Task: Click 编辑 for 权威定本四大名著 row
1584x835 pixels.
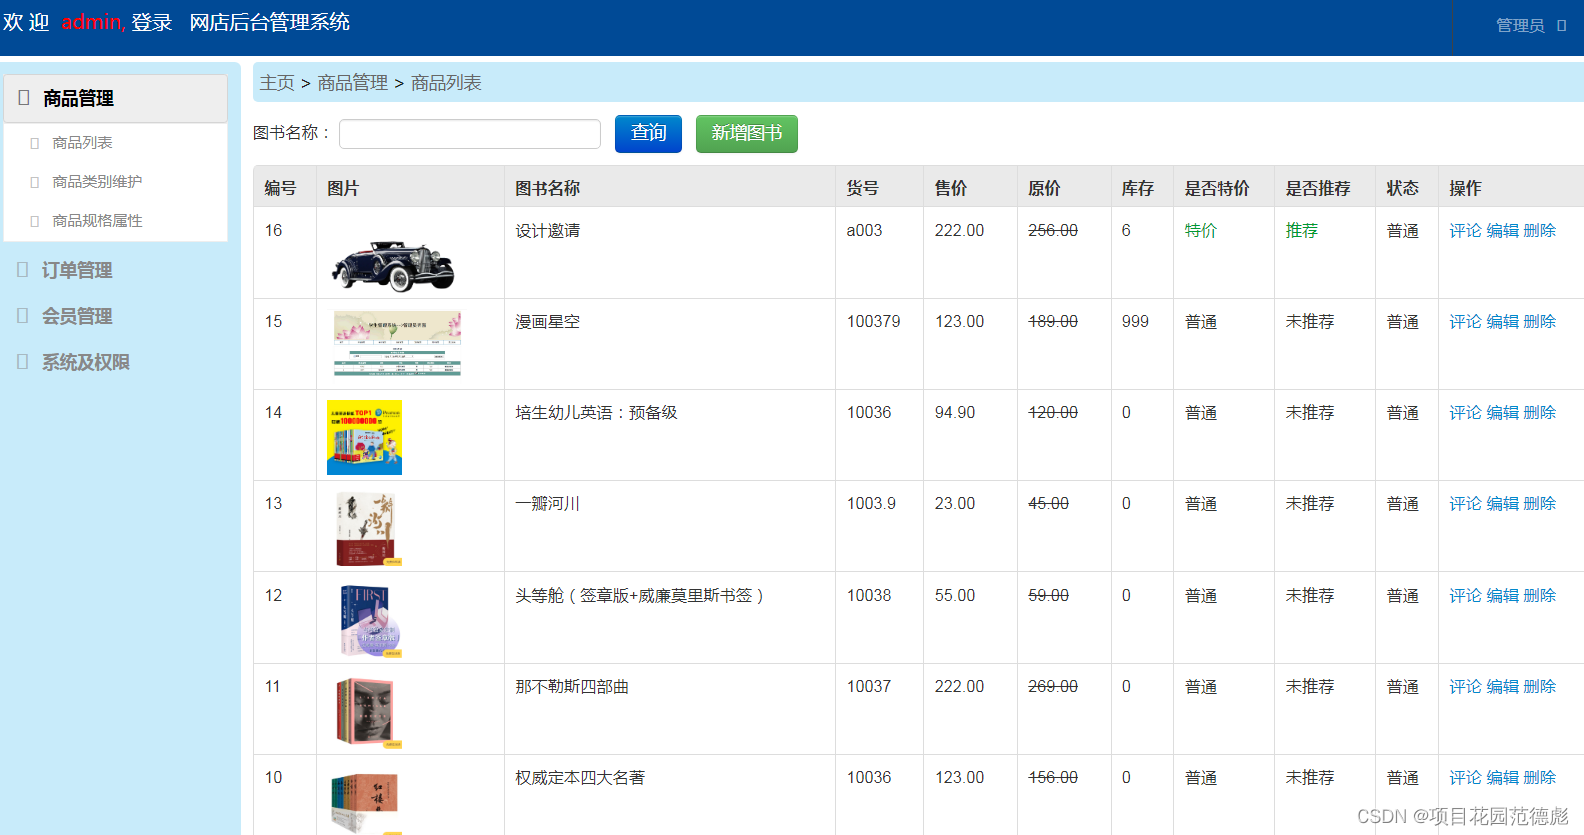Action: pos(1502,778)
